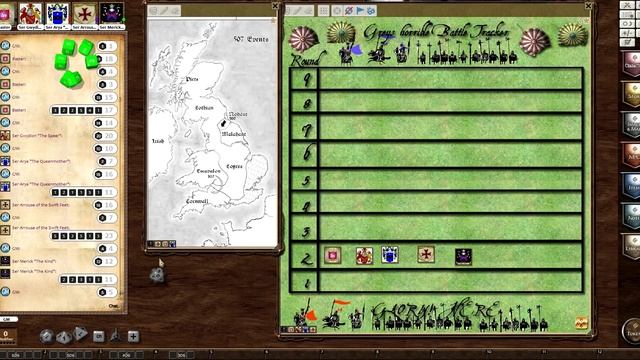Pick the round d20 die from dice tray

(46, 336)
